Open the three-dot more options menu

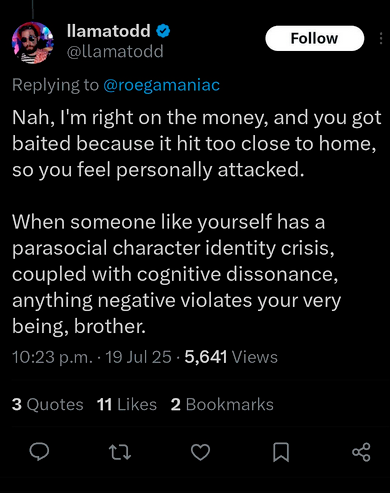click(x=381, y=38)
